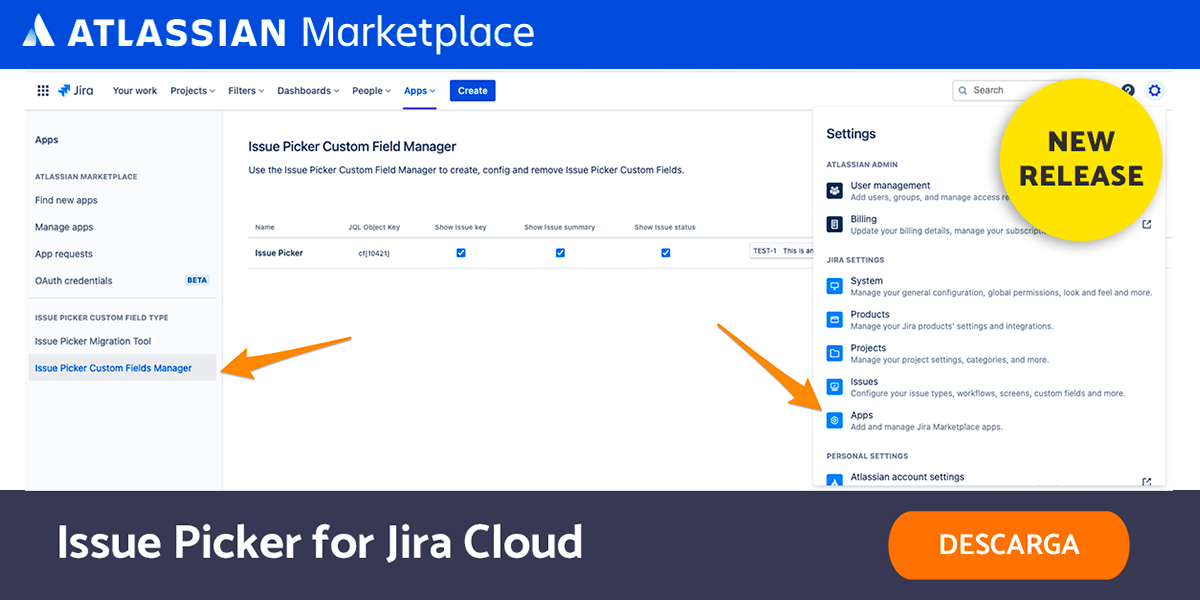1200x600 pixels.
Task: Click the JQL Object Key column header
Action: point(374,227)
